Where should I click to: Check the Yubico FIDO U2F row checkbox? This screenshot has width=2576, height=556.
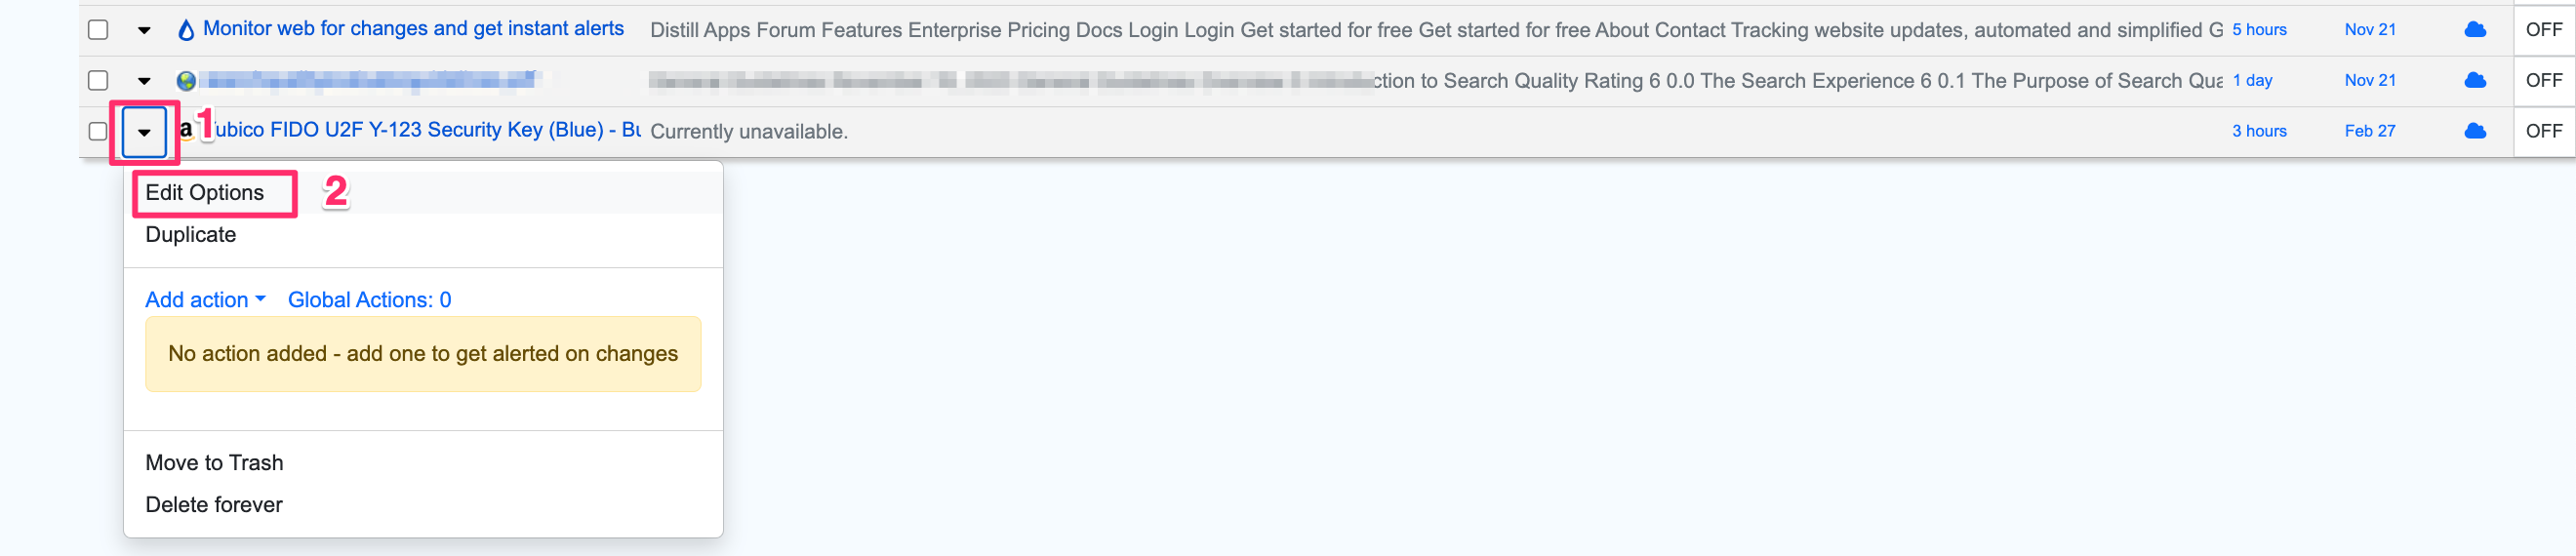pyautogui.click(x=98, y=131)
